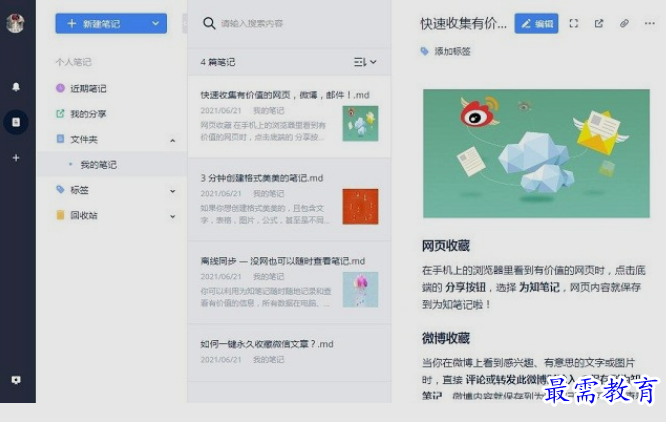Click the blue 标签 tag icon
Viewport: 666px width, 422px height.
(x=60, y=189)
